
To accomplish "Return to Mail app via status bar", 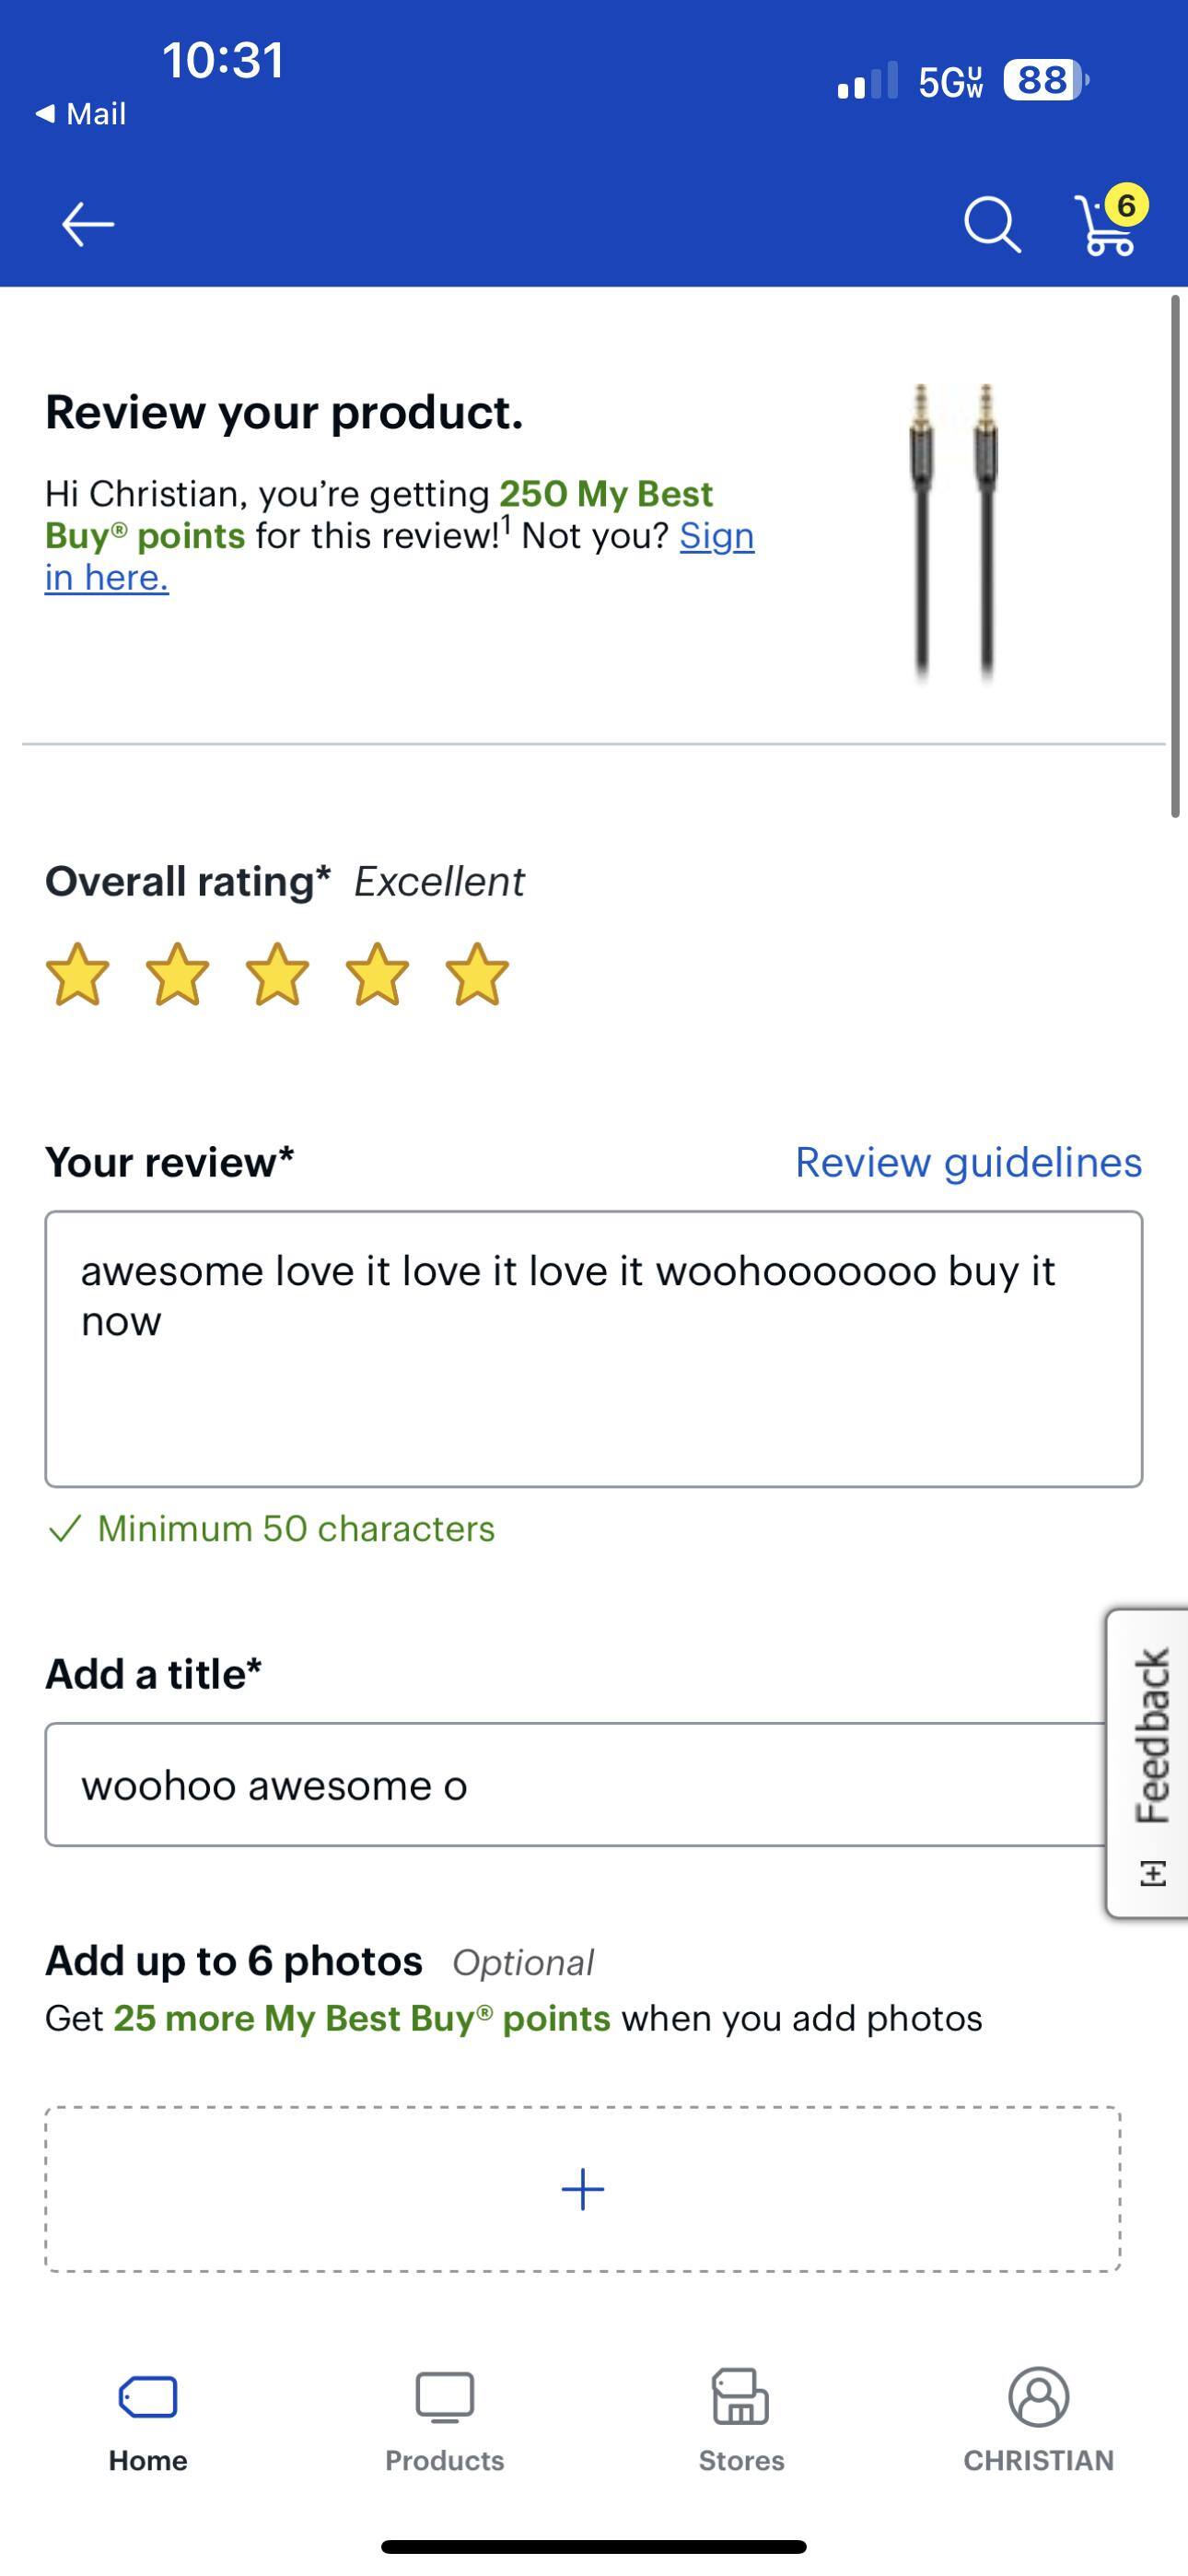I will (82, 114).
